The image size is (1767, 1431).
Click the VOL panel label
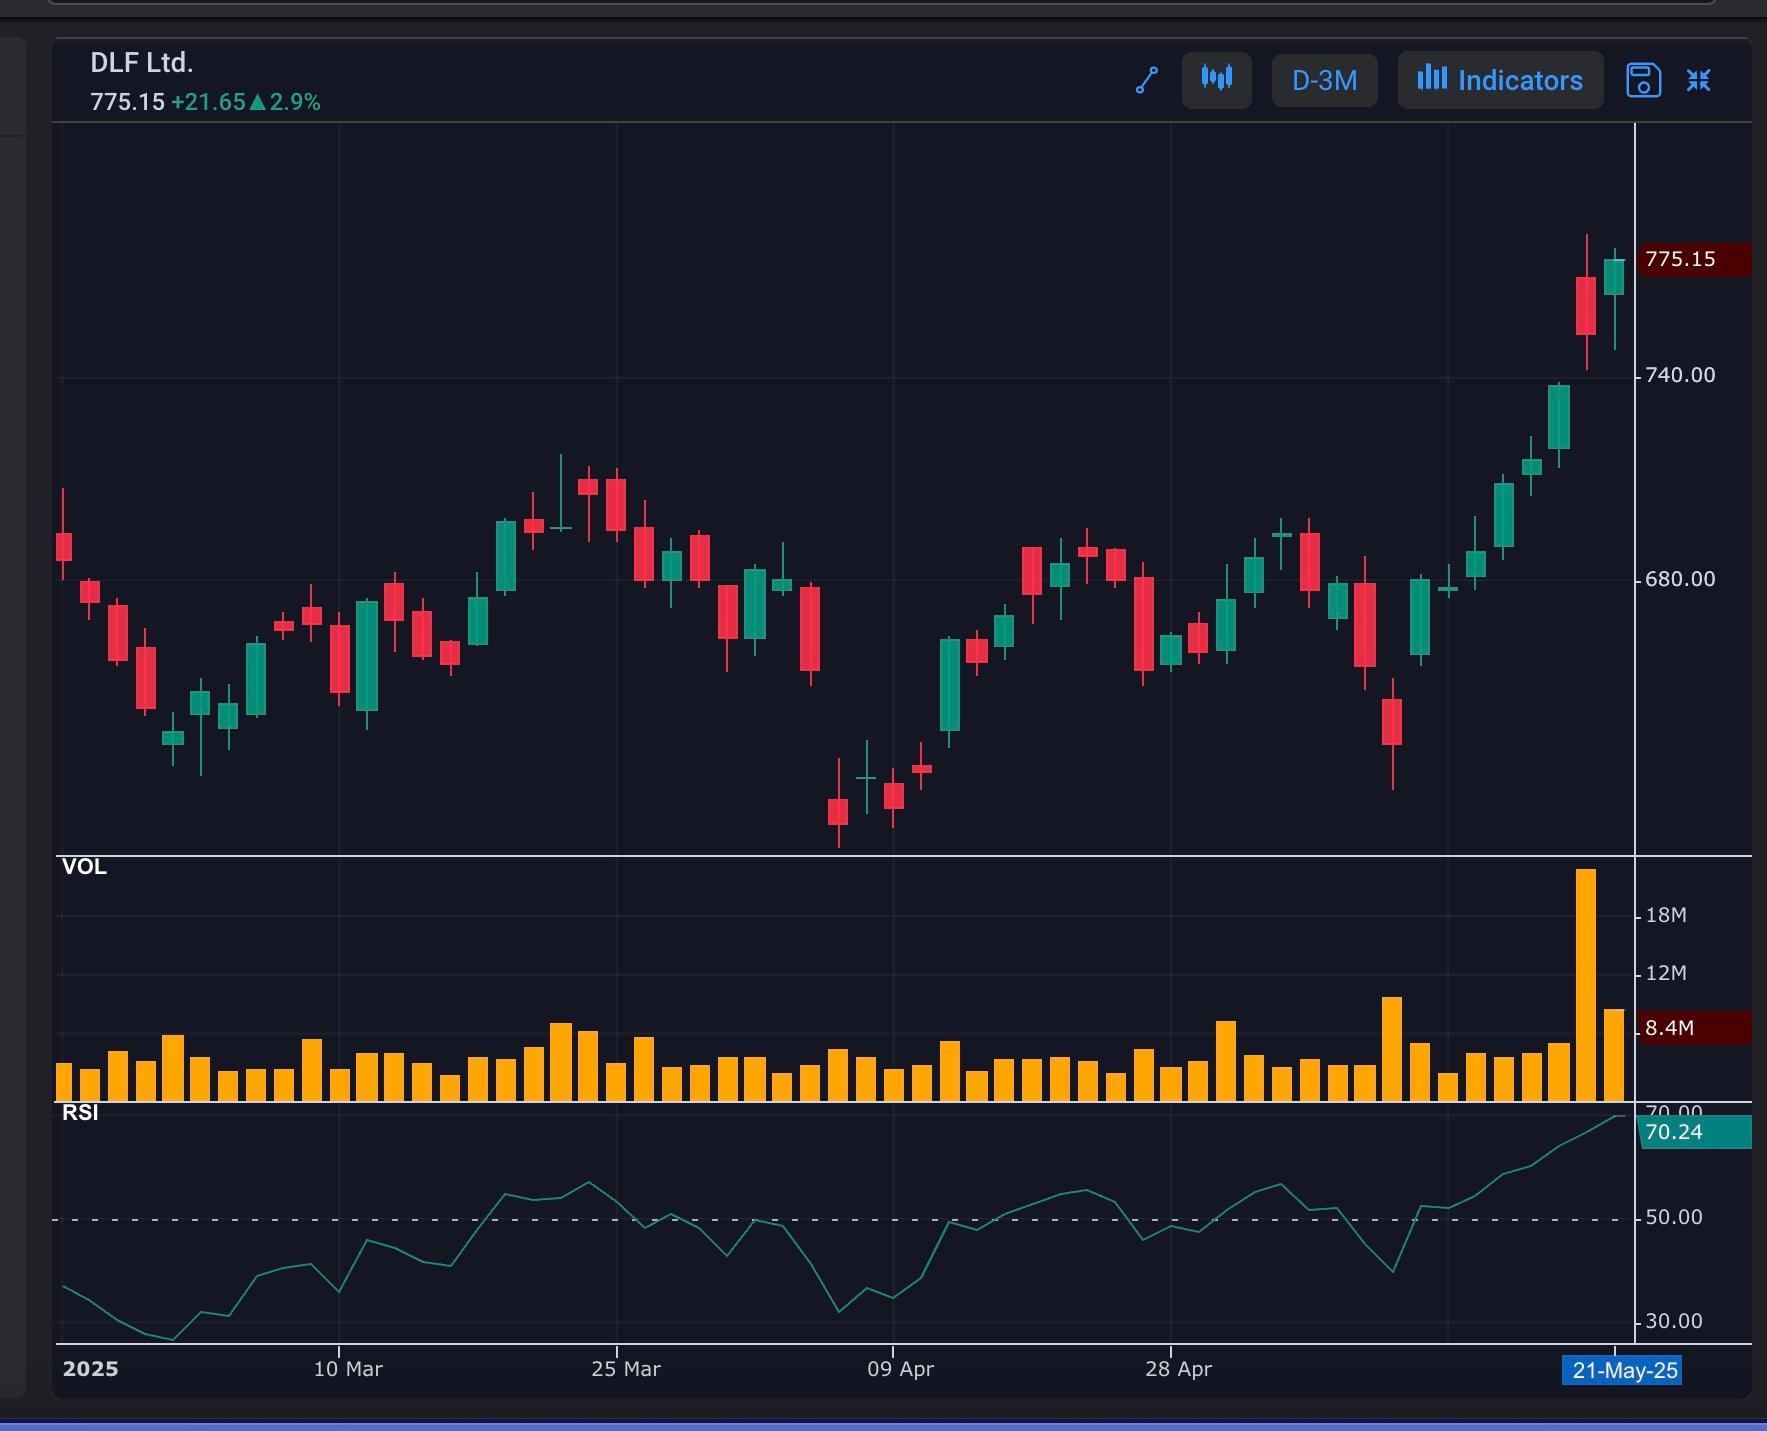pos(84,867)
